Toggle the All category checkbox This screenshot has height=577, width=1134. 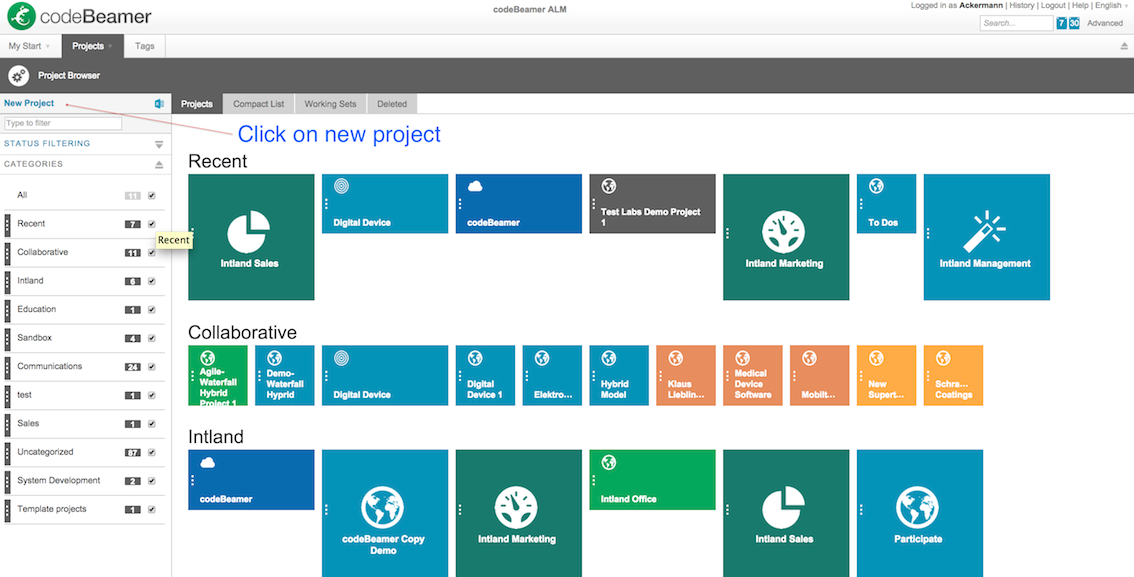[x=152, y=195]
